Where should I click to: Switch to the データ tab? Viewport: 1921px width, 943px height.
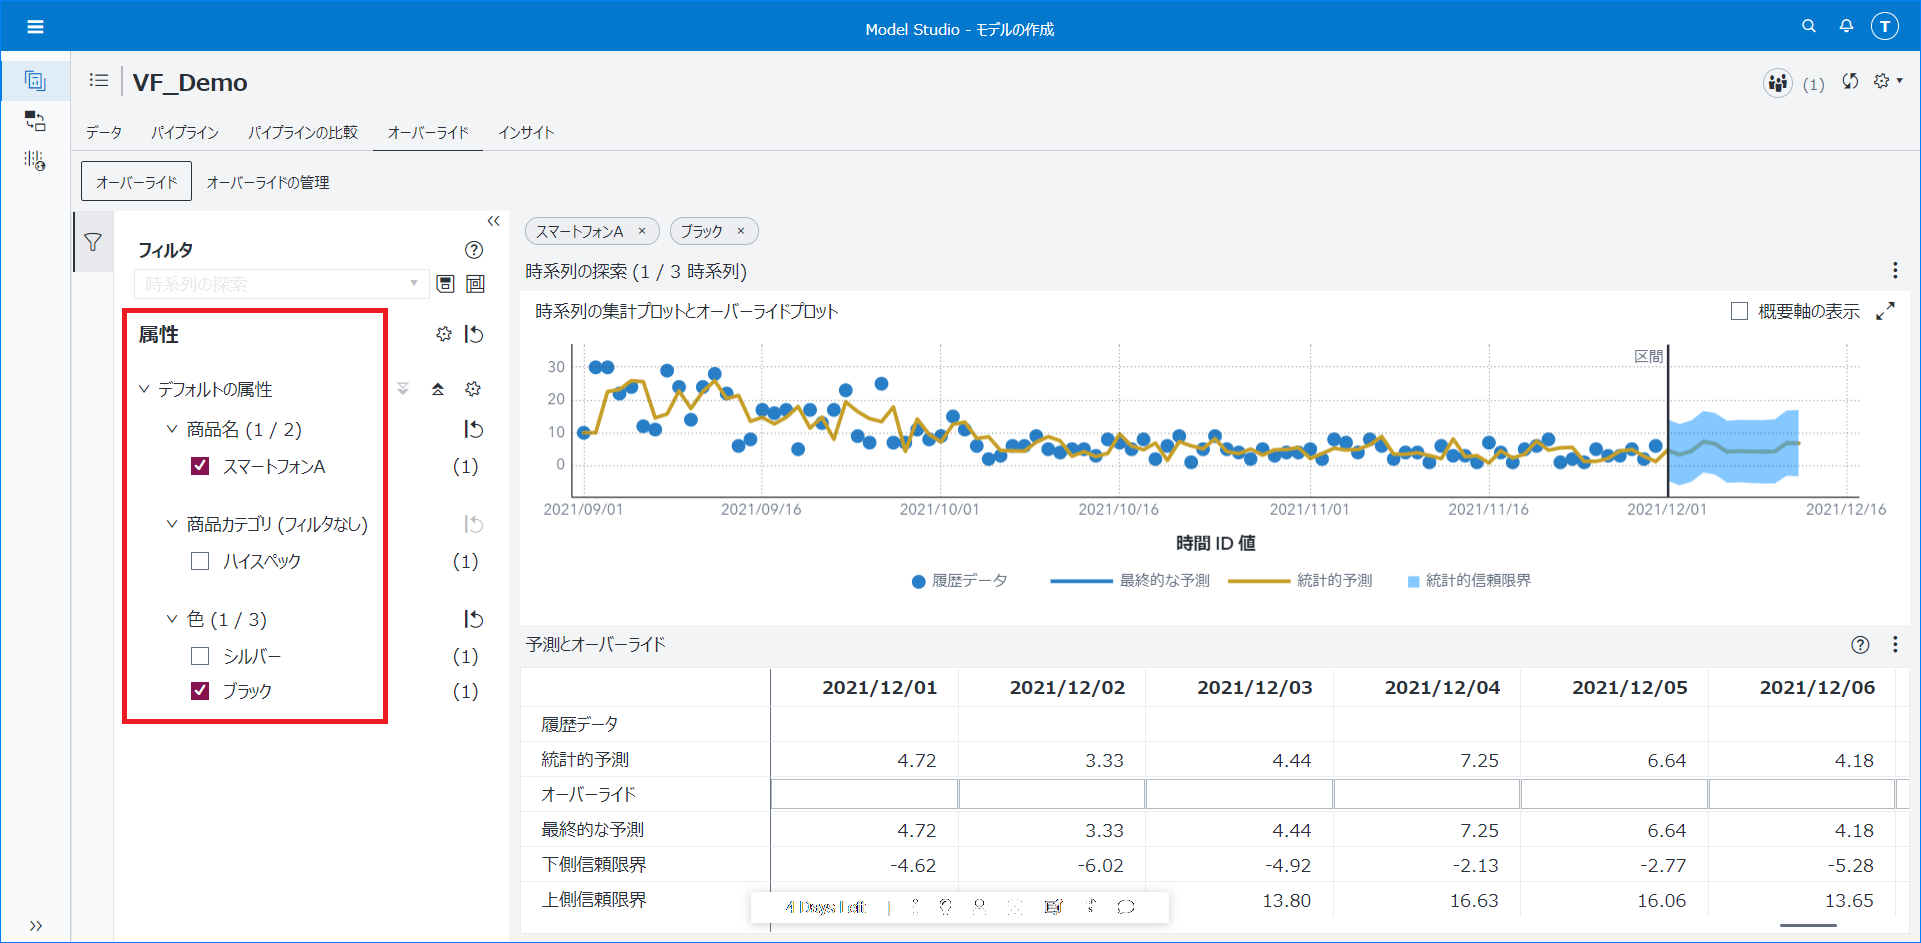(104, 132)
